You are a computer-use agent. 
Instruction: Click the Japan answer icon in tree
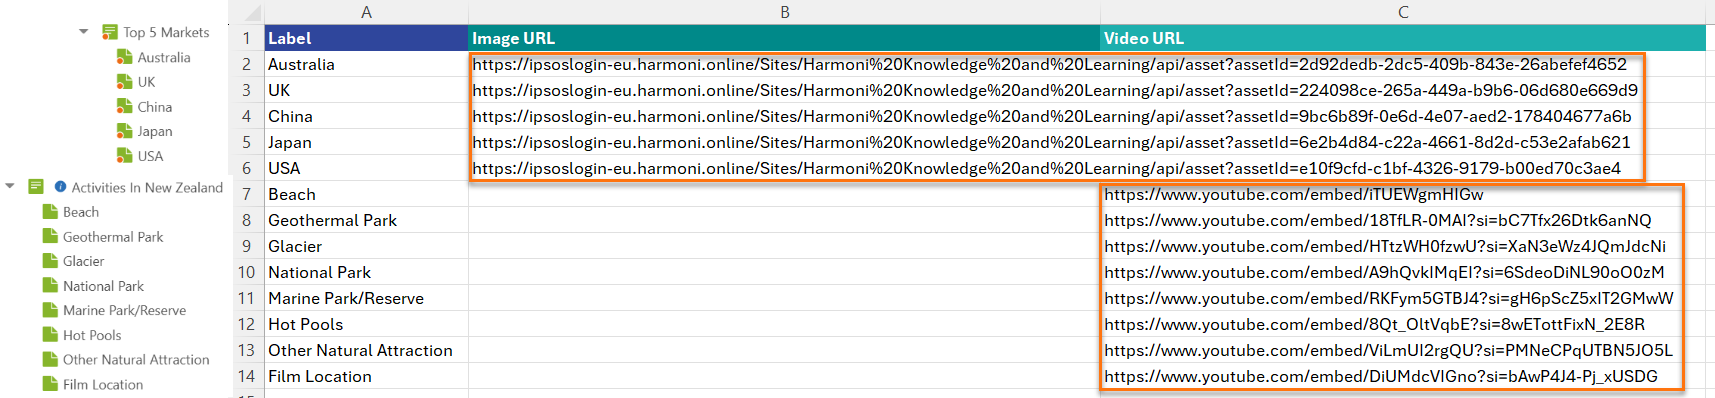click(125, 130)
